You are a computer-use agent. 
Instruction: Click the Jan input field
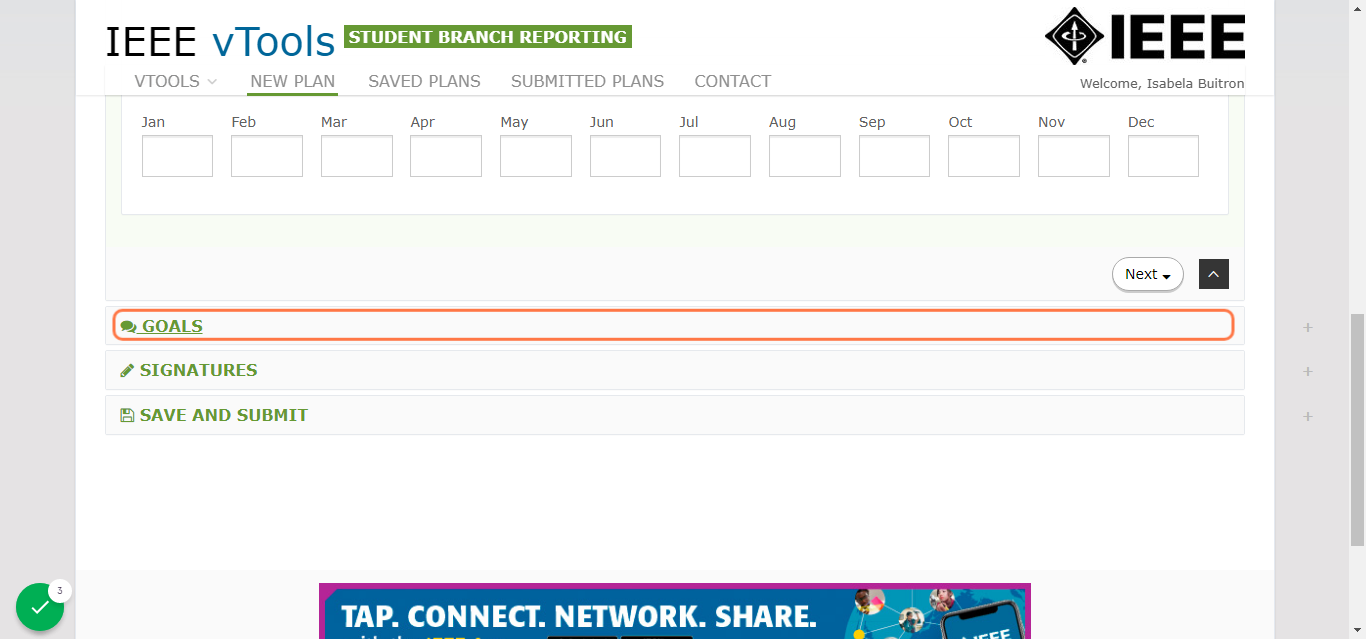[177, 156]
